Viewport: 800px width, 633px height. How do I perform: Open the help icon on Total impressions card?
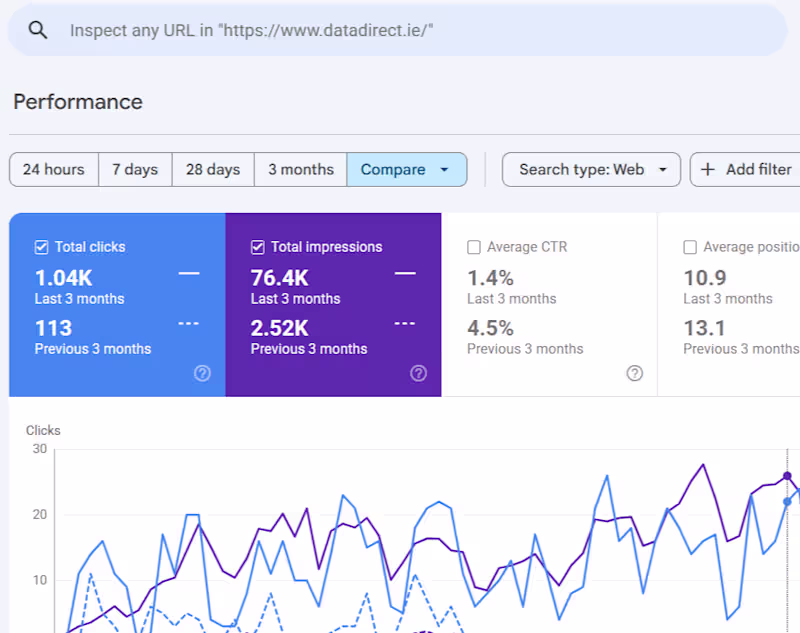(x=418, y=373)
